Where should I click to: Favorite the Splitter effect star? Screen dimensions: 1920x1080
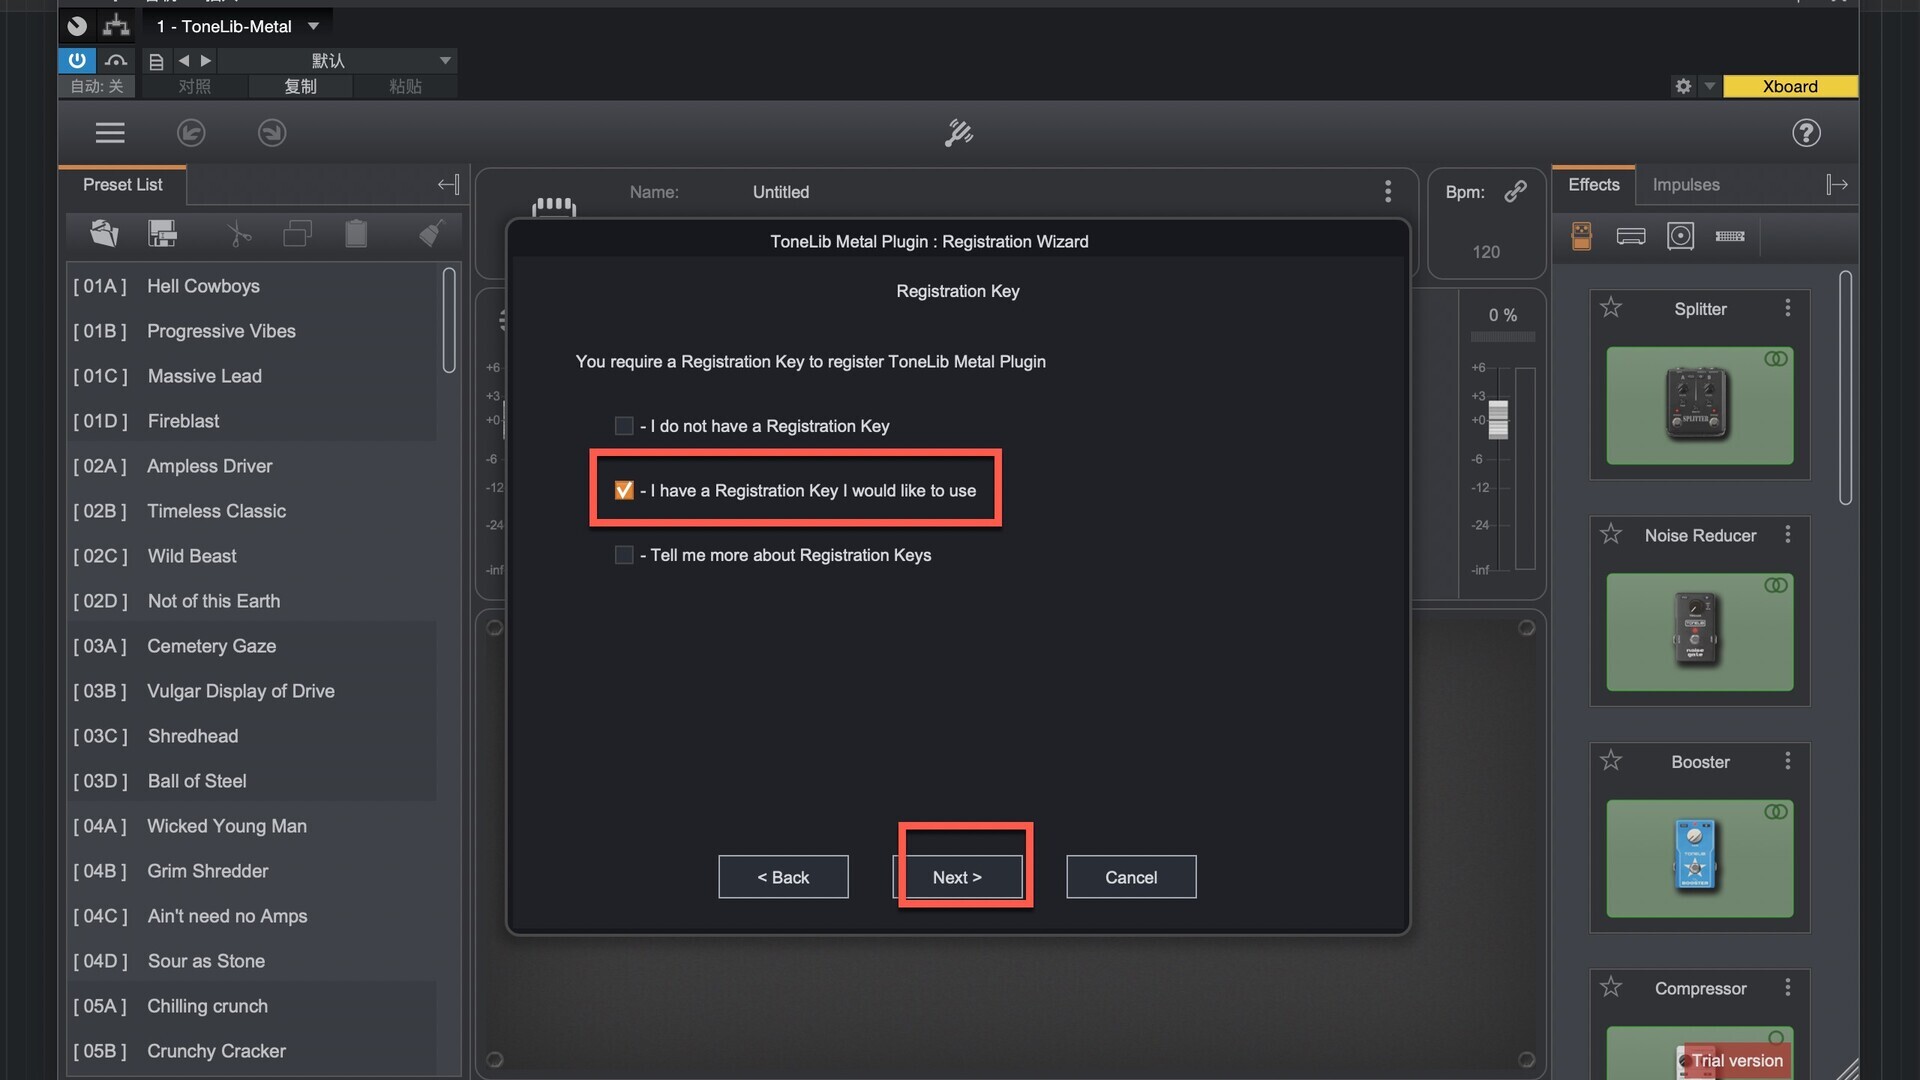1610,308
